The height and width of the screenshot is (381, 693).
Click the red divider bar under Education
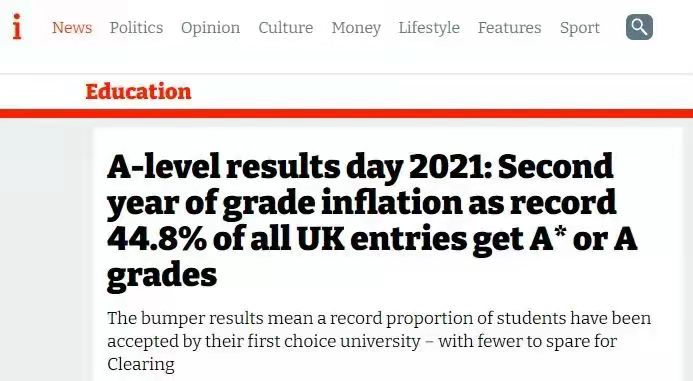click(x=346, y=113)
